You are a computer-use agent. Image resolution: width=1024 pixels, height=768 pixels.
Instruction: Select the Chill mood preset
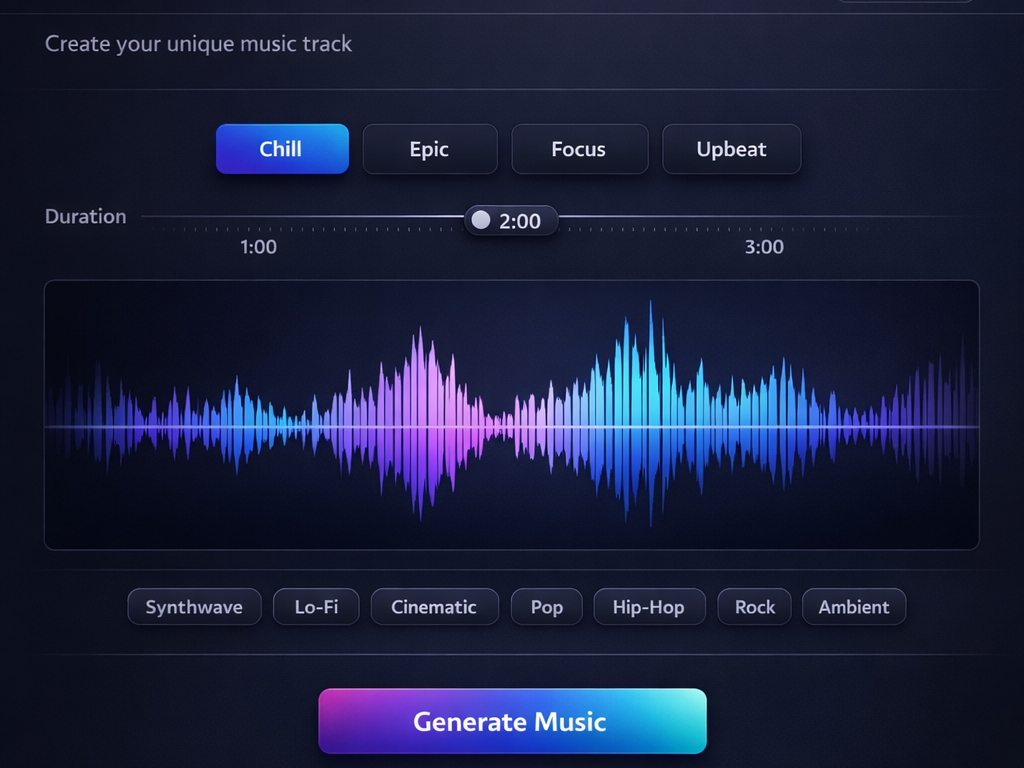coord(282,148)
